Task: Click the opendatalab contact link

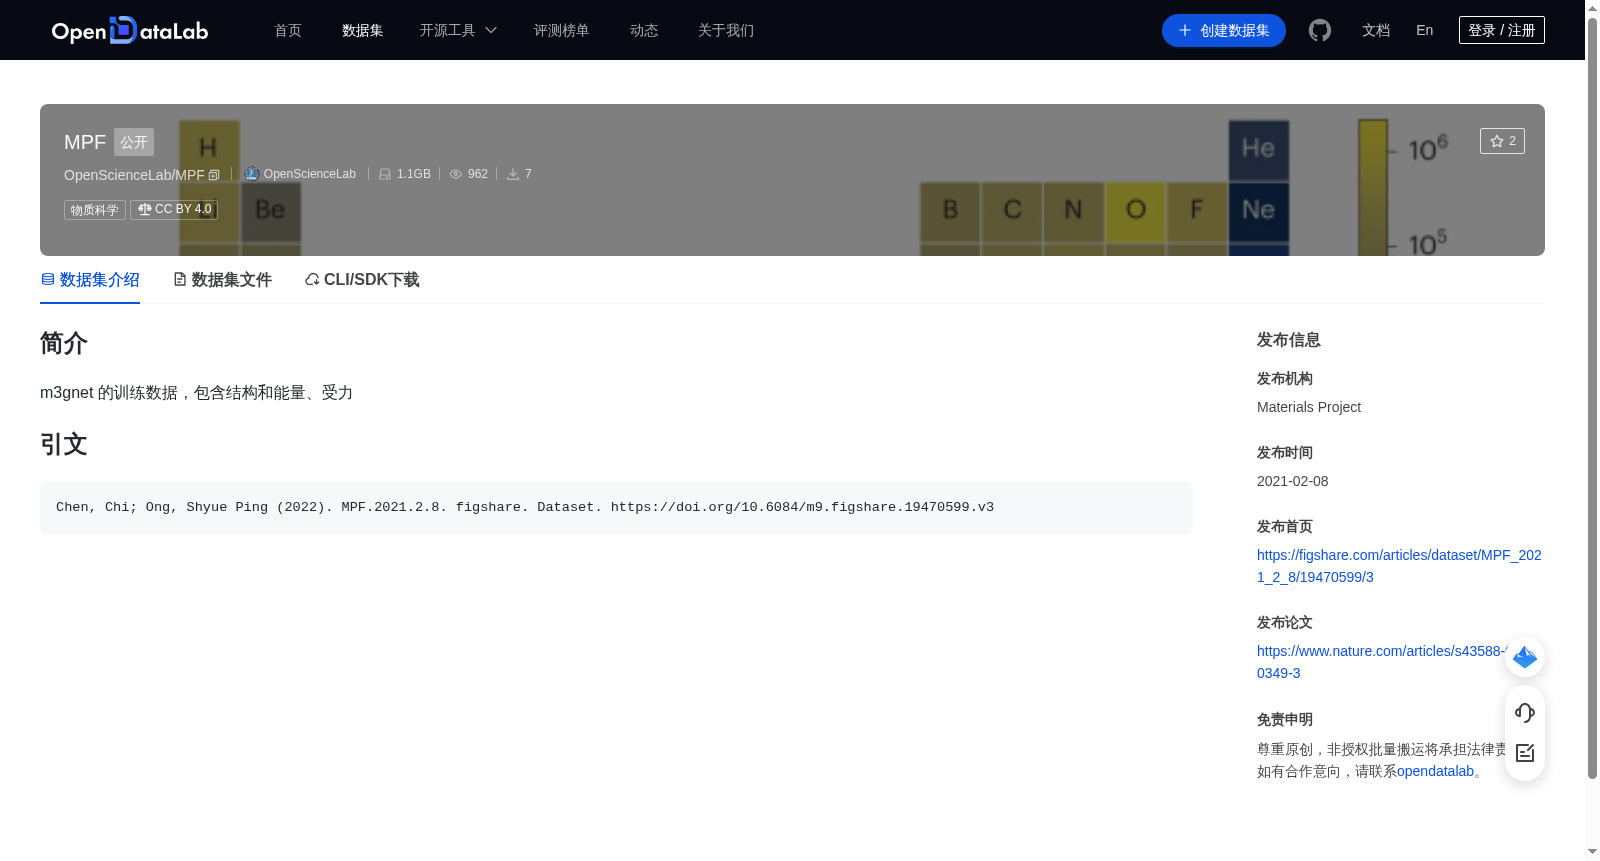Action: [1435, 771]
